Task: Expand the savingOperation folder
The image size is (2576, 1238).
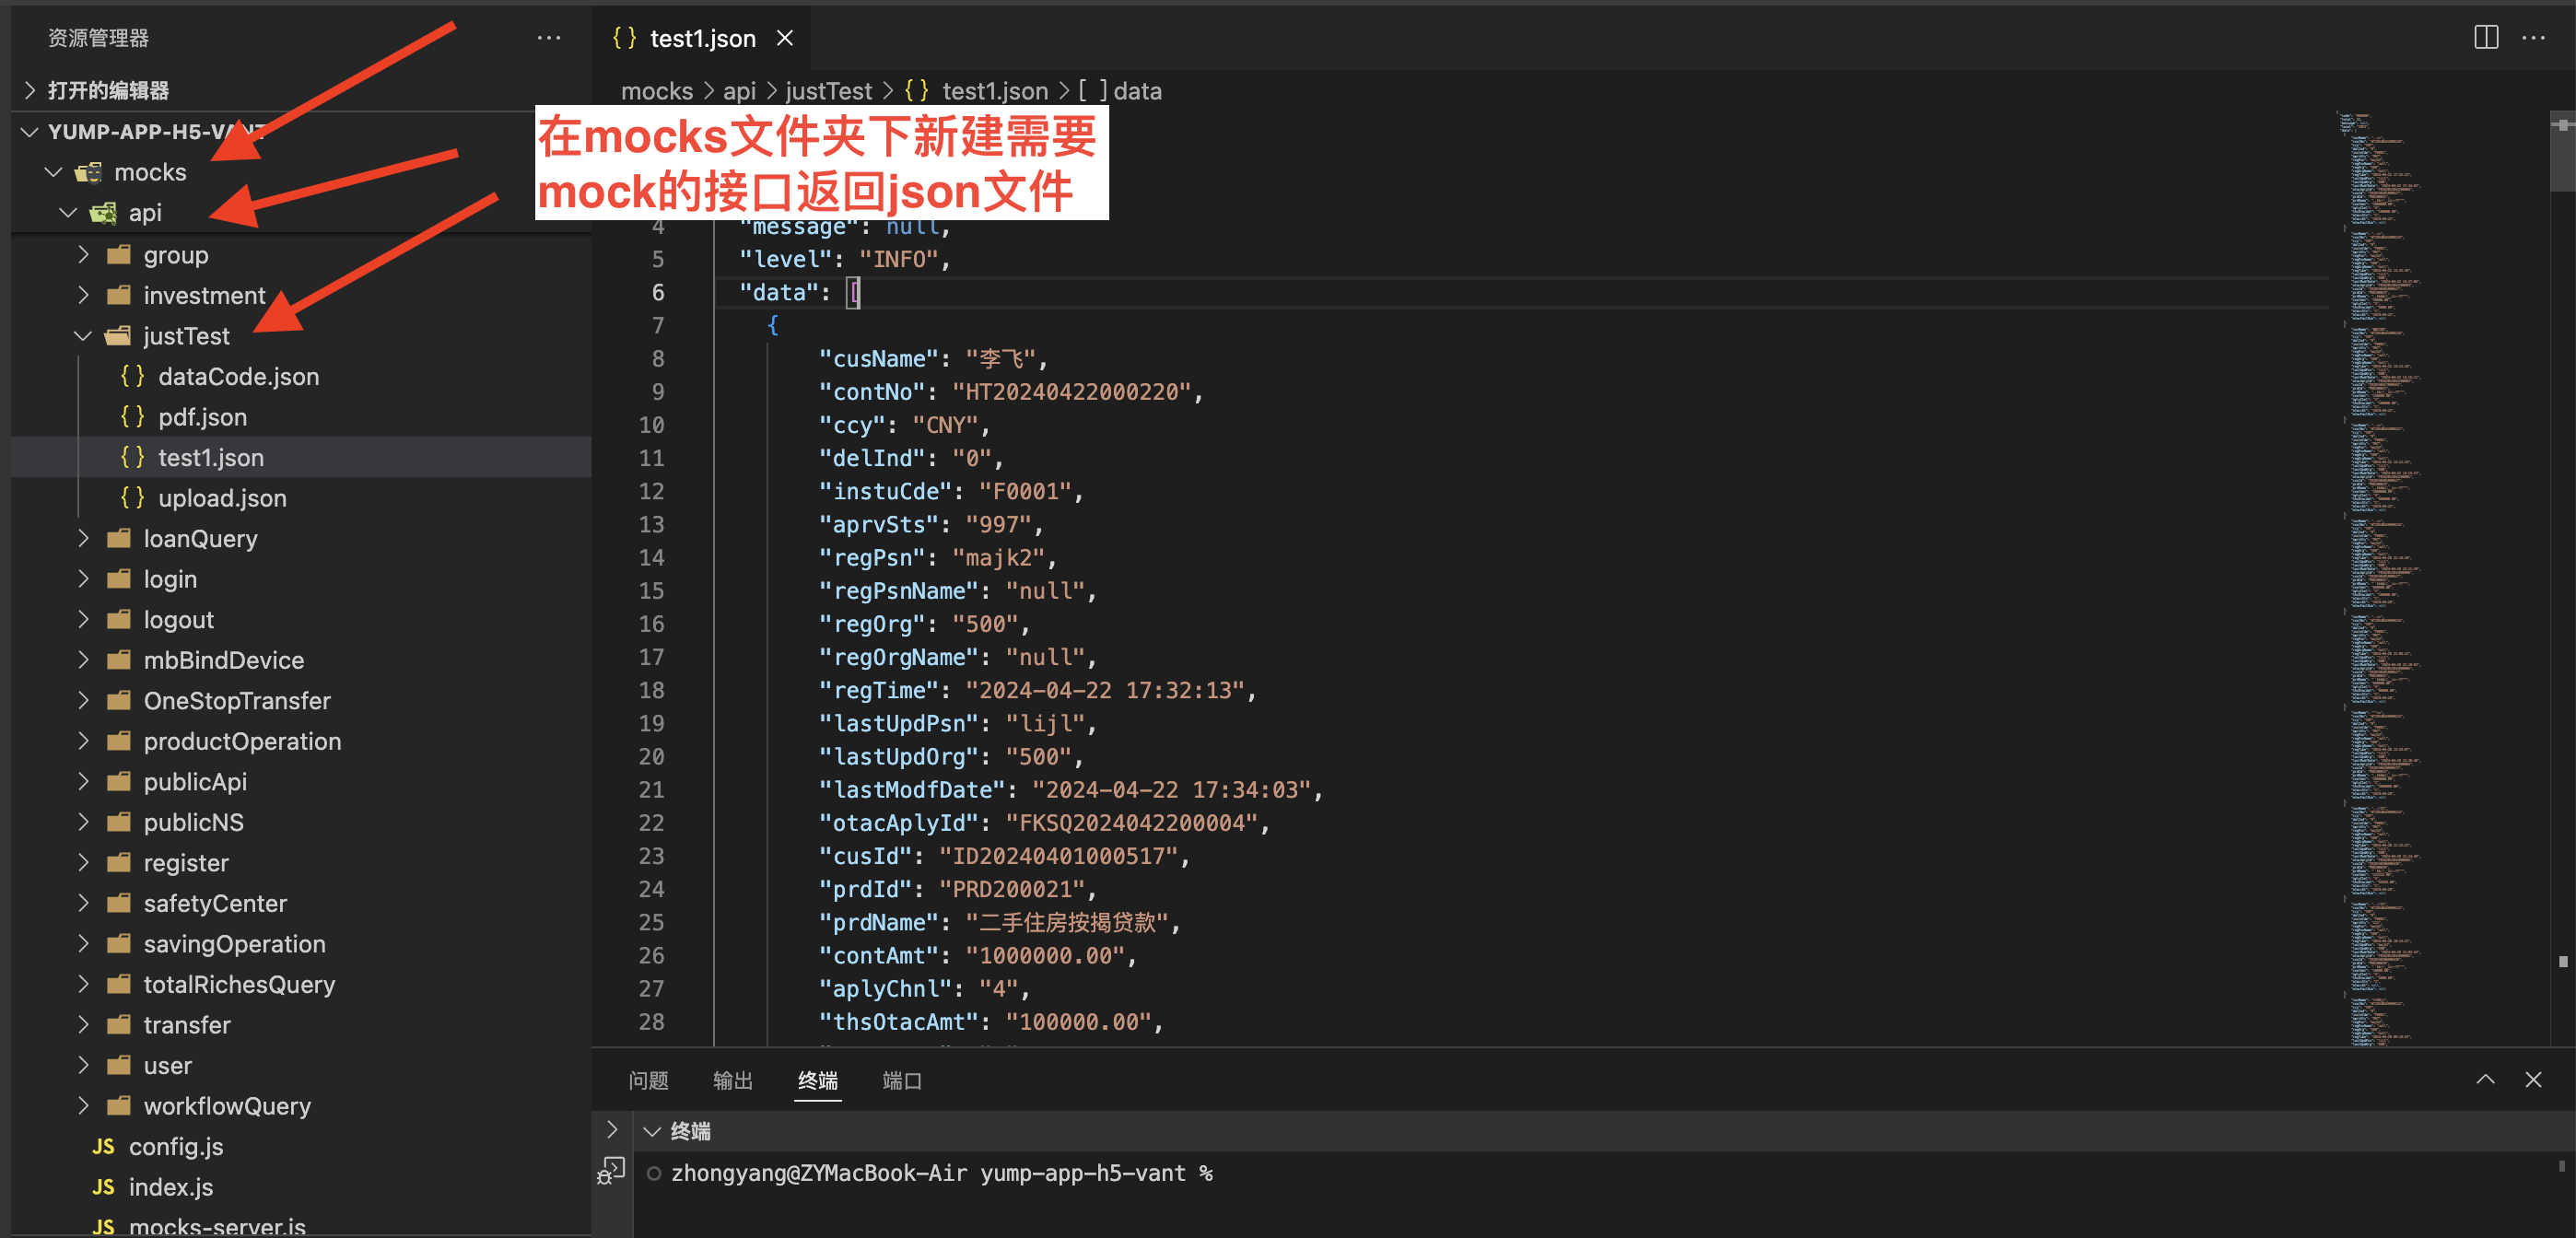Action: (84, 943)
